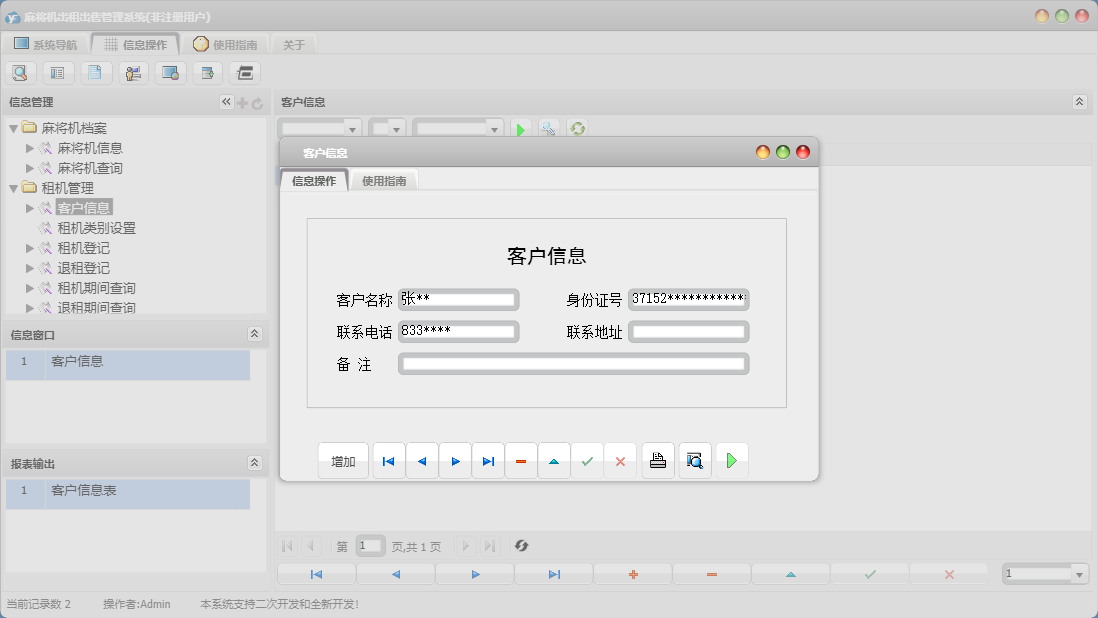Collapse the 租机管理 folder in the tree
The width and height of the screenshot is (1098, 618).
13,187
